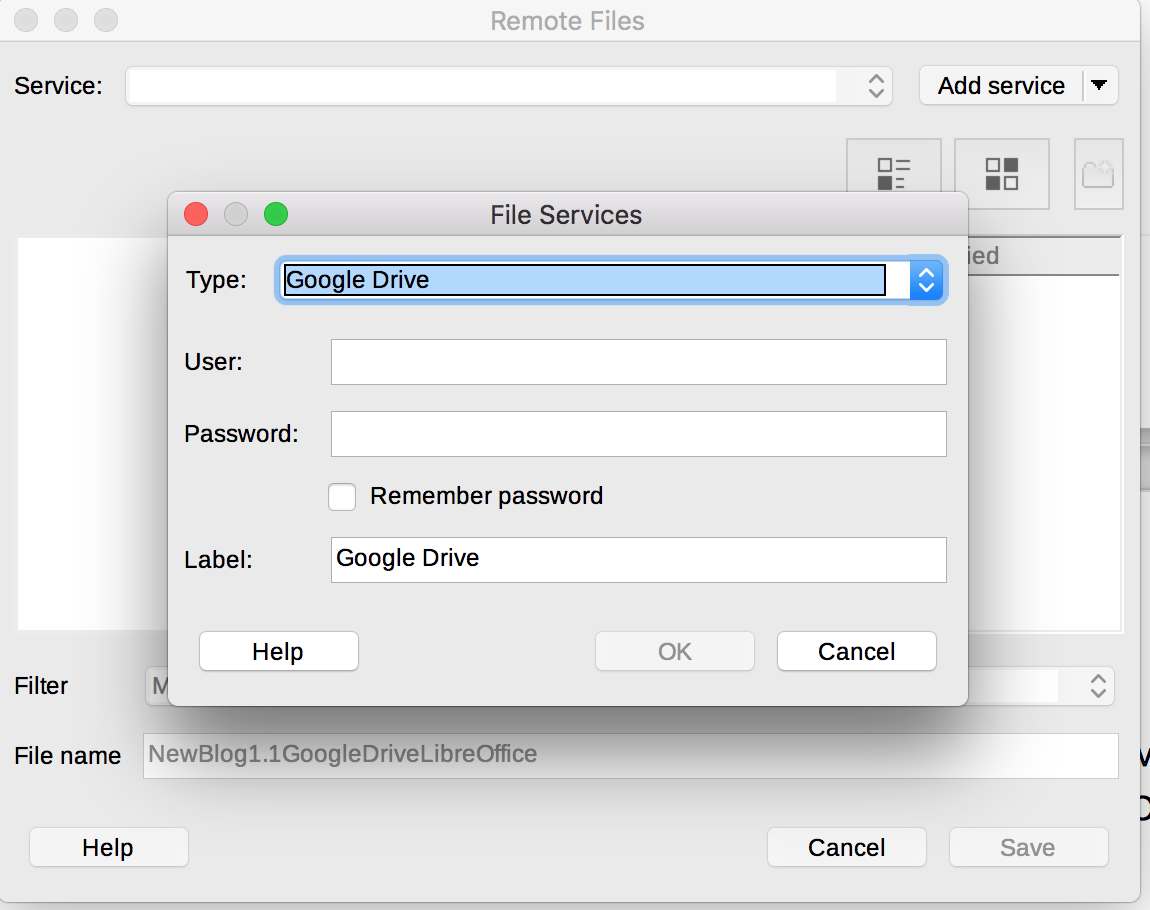Select the Label field showing Google Drive

click(x=638, y=560)
